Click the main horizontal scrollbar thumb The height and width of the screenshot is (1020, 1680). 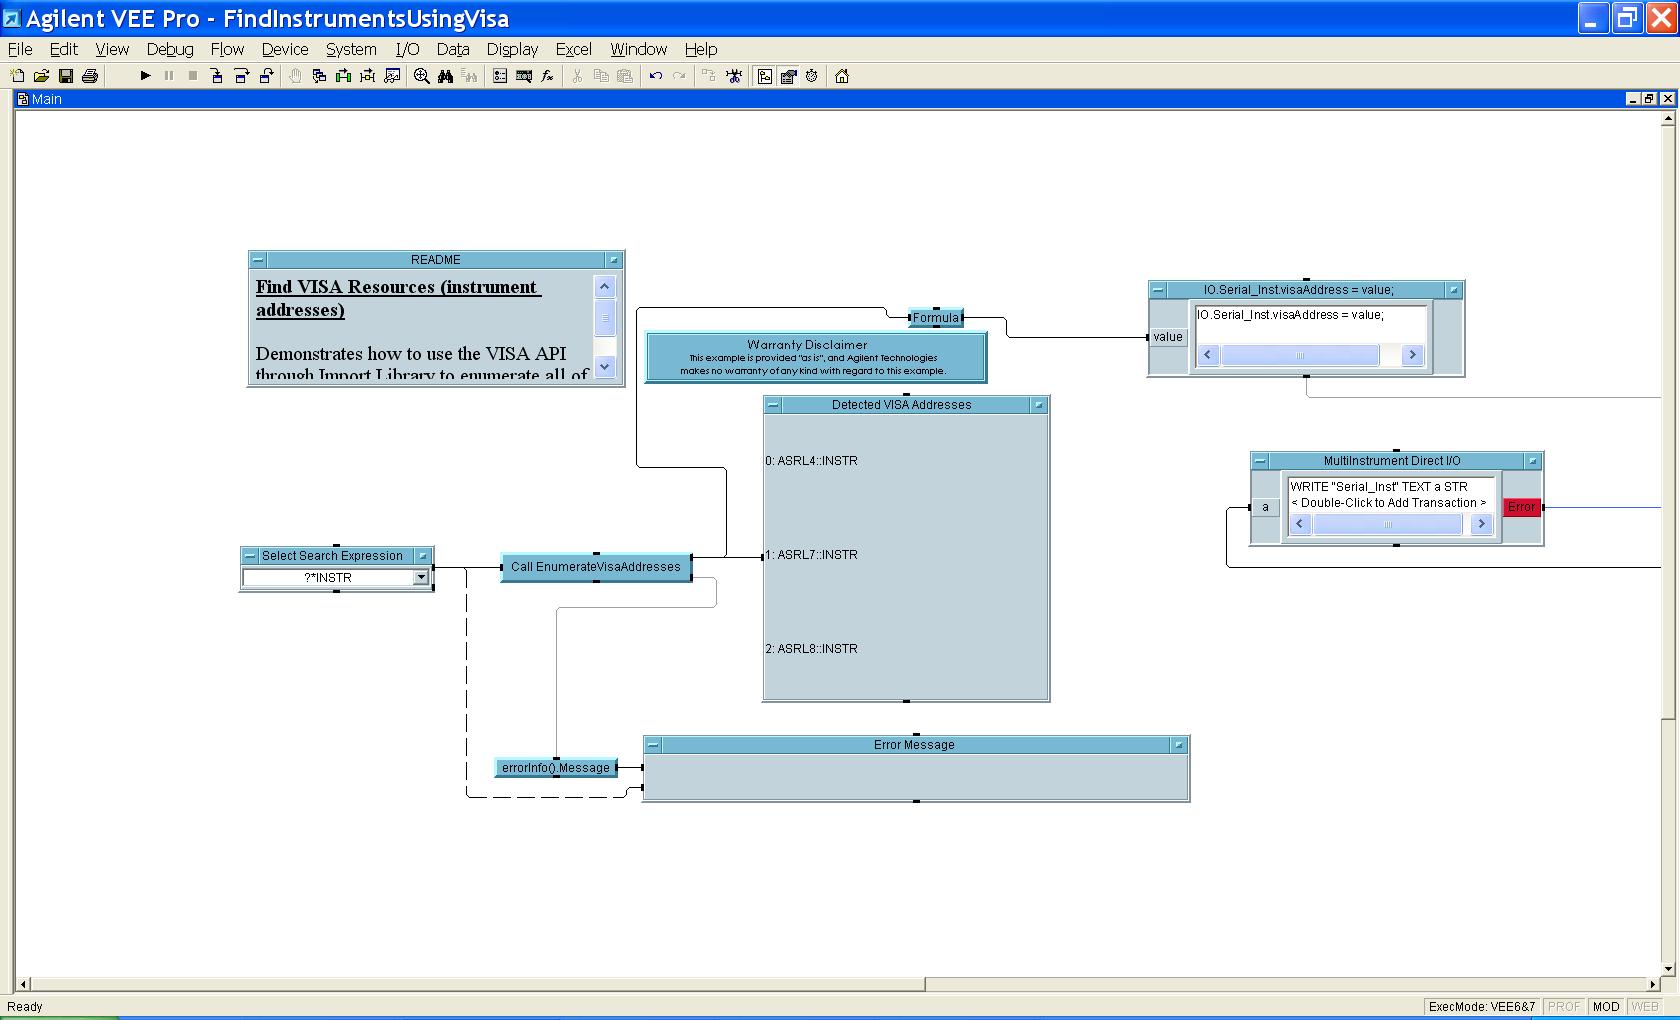(475, 984)
